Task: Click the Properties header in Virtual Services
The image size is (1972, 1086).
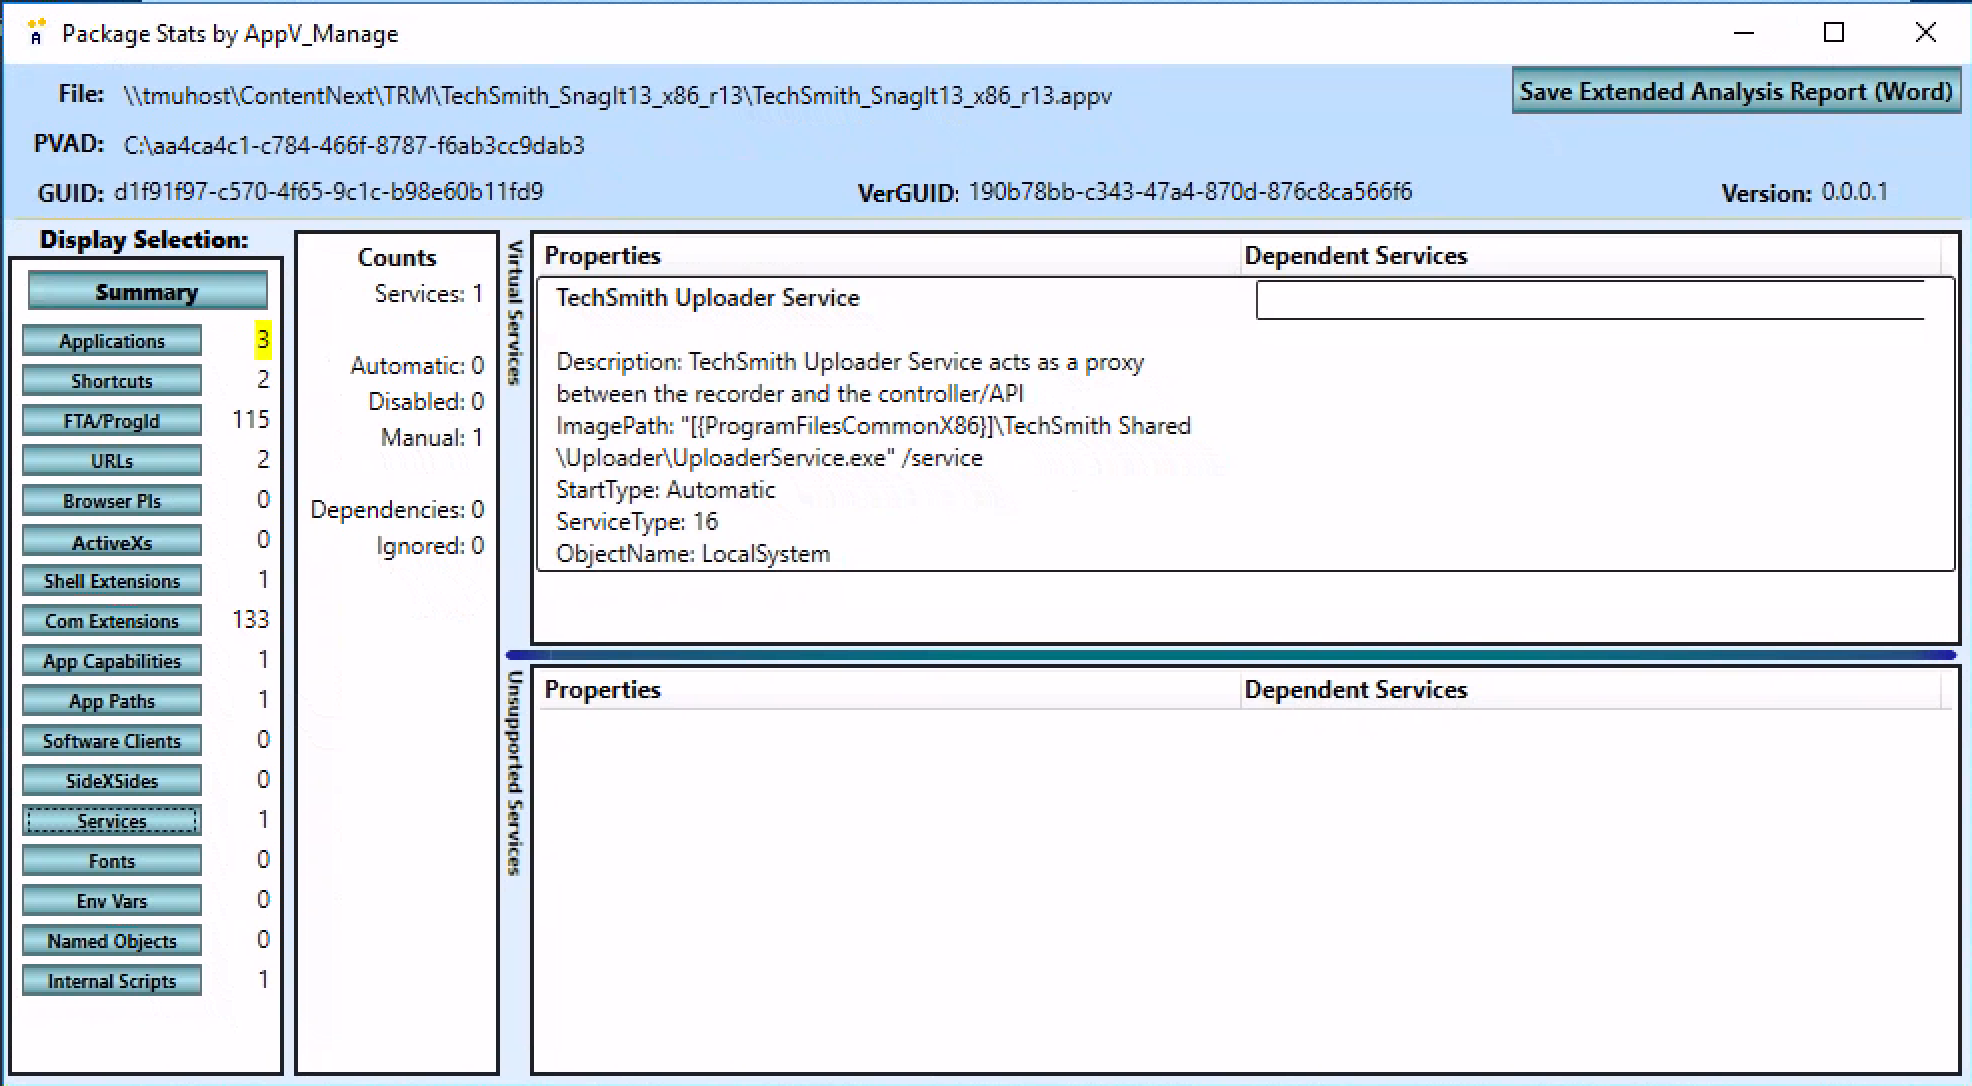Action: (602, 256)
